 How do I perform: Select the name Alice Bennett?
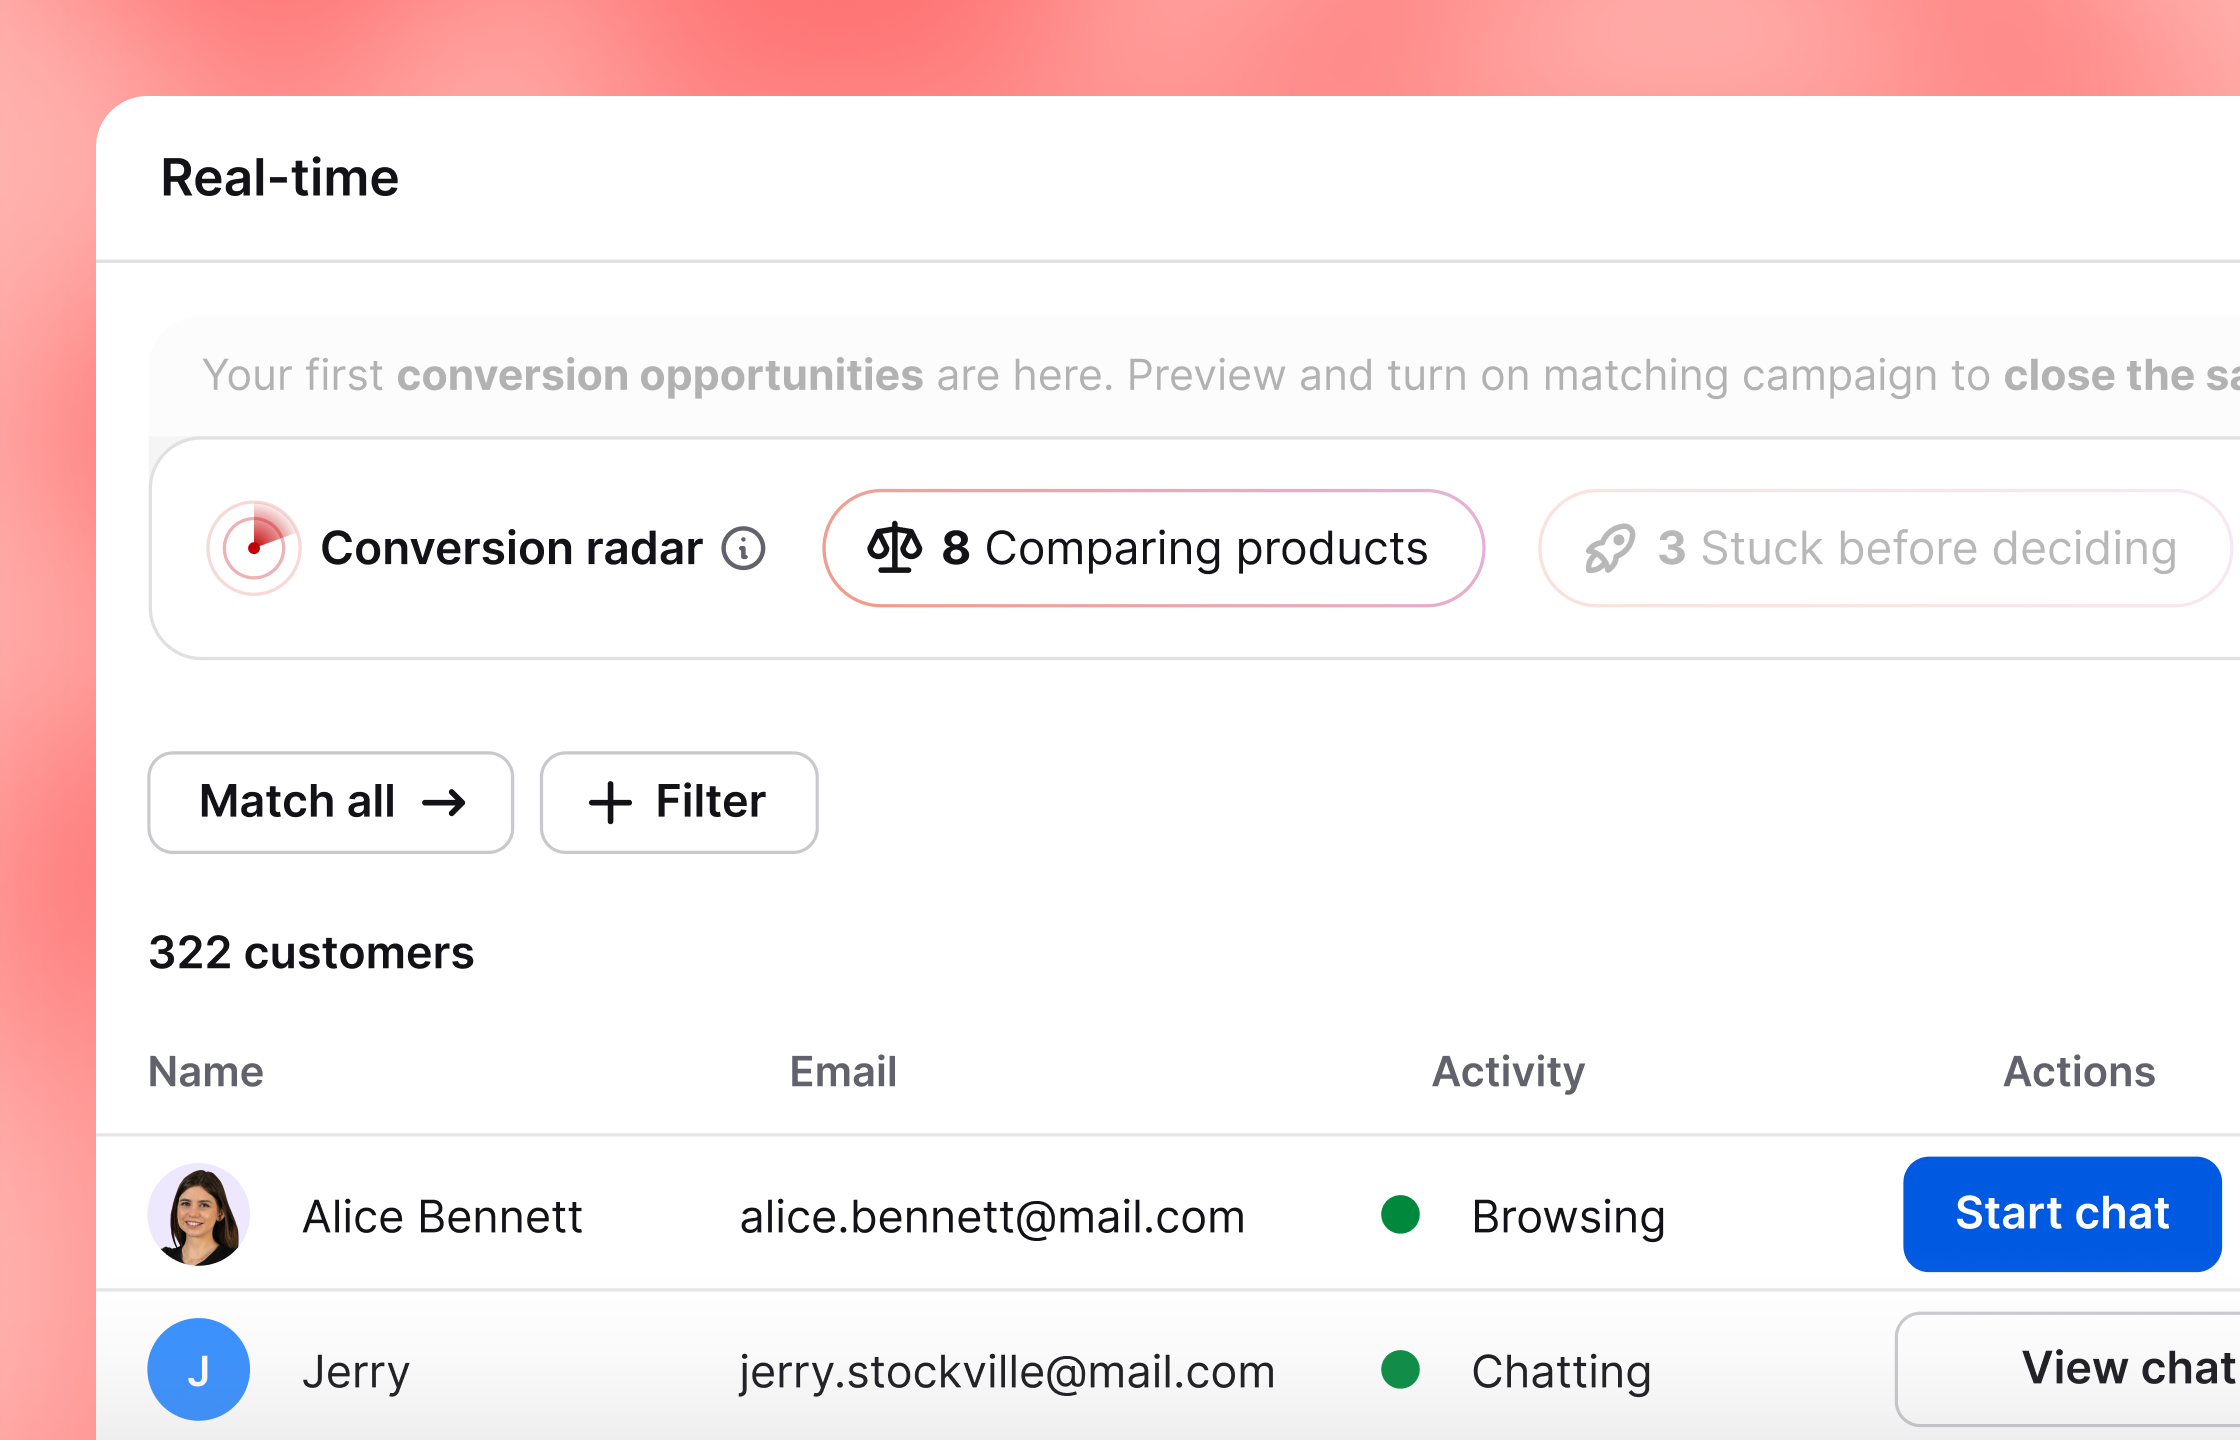442,1217
